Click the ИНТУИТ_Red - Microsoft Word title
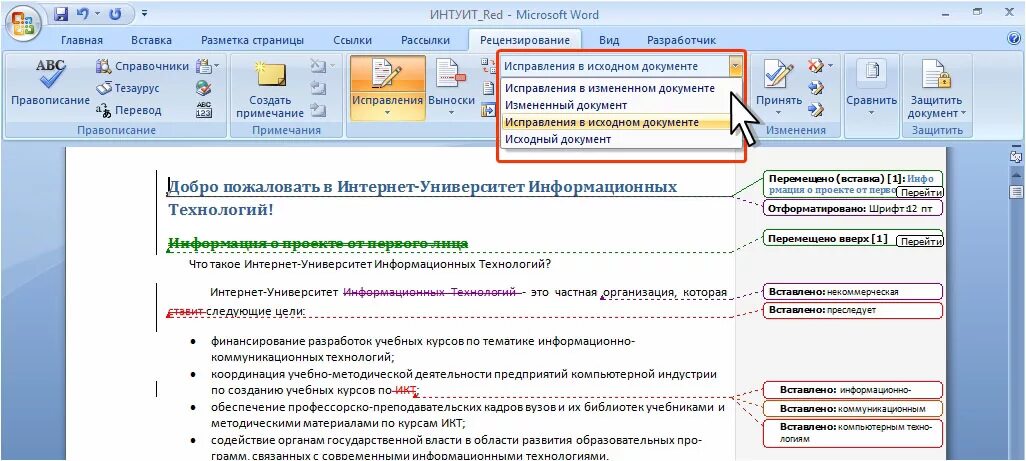This screenshot has height=461, width=1026. (514, 14)
